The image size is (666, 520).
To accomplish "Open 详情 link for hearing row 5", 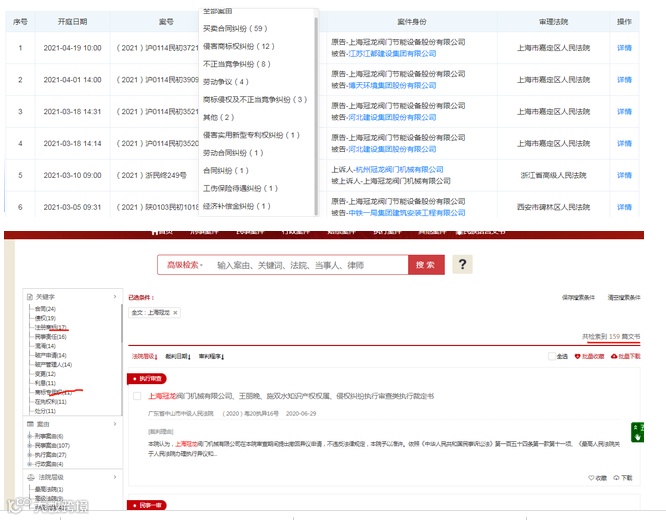I will 624,175.
